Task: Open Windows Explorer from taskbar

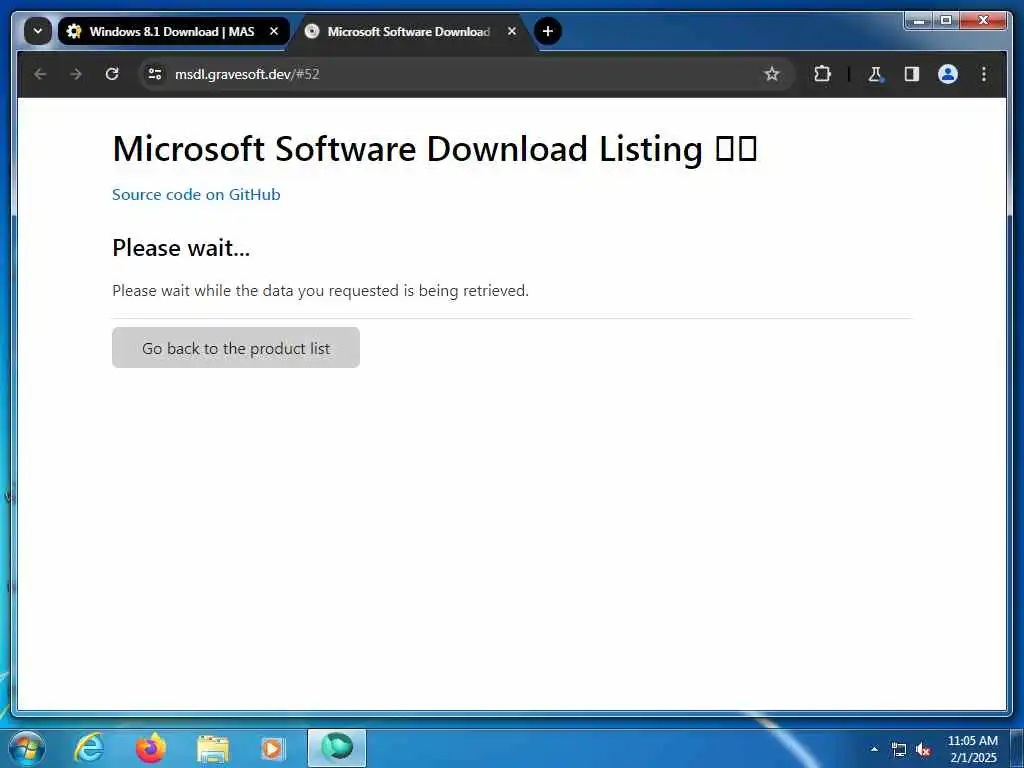Action: (x=213, y=748)
